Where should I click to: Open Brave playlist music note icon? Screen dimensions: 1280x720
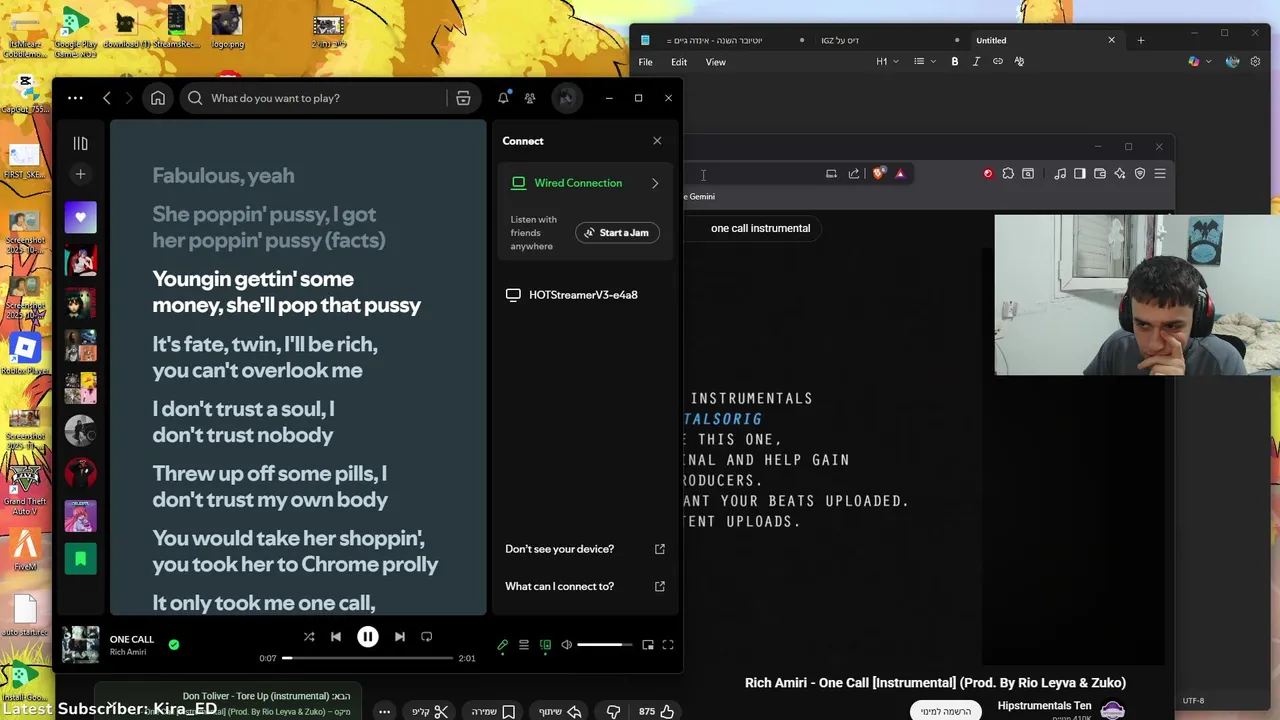pos(1060,173)
